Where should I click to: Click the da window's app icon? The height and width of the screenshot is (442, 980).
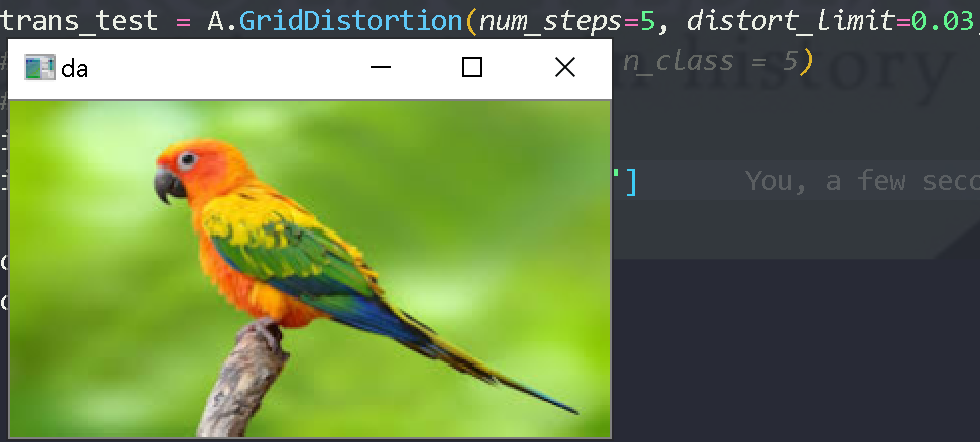39,68
